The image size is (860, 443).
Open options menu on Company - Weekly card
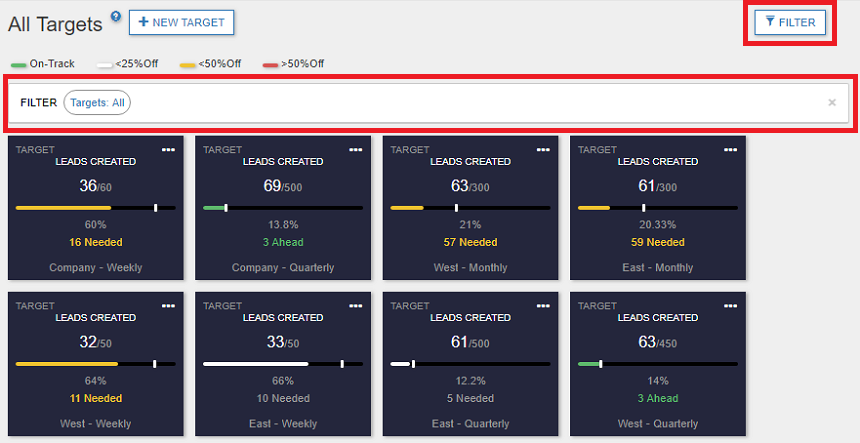(168, 149)
